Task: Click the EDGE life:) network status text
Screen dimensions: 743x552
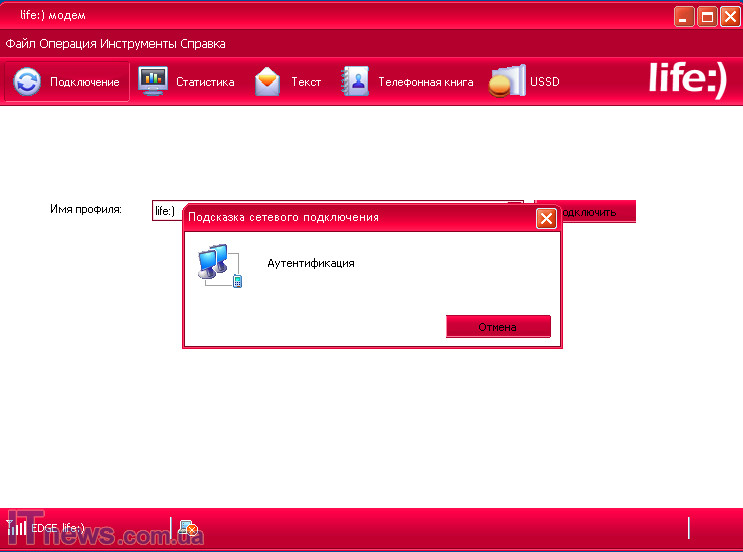Action: click(x=57, y=528)
